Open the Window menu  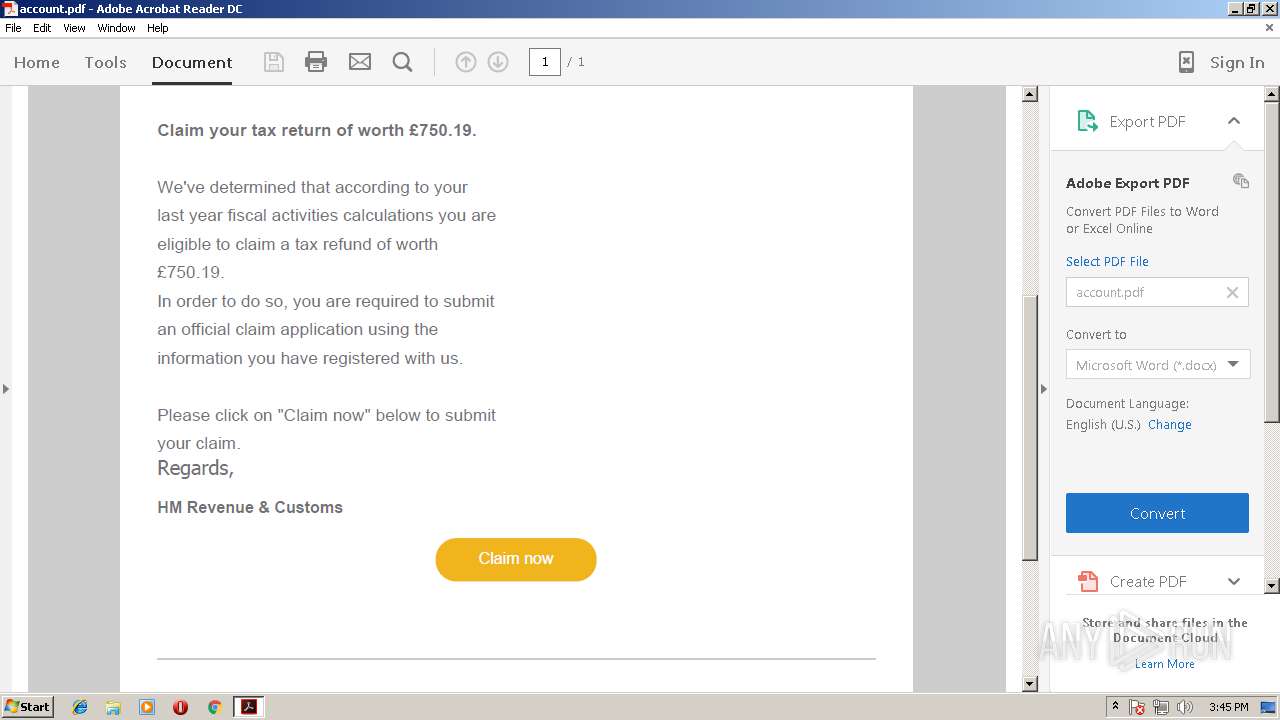116,28
